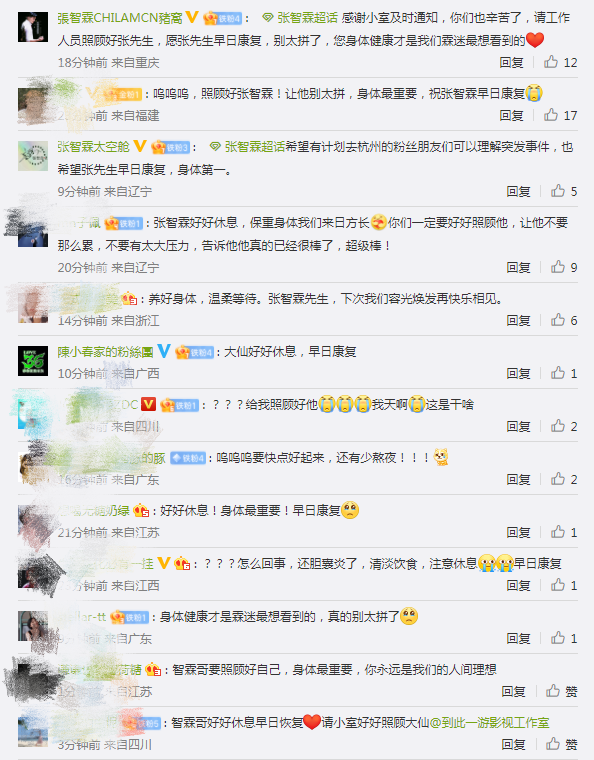Tap the 赞 icon on the 3分钟前 四川 comment
This screenshot has height=760, width=594.
[553, 744]
